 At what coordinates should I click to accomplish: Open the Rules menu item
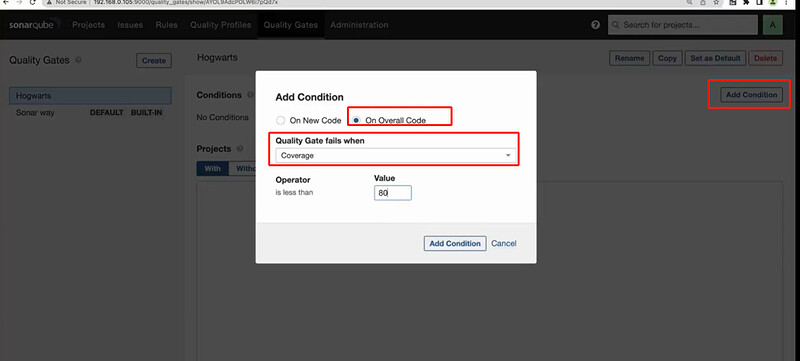(x=166, y=24)
